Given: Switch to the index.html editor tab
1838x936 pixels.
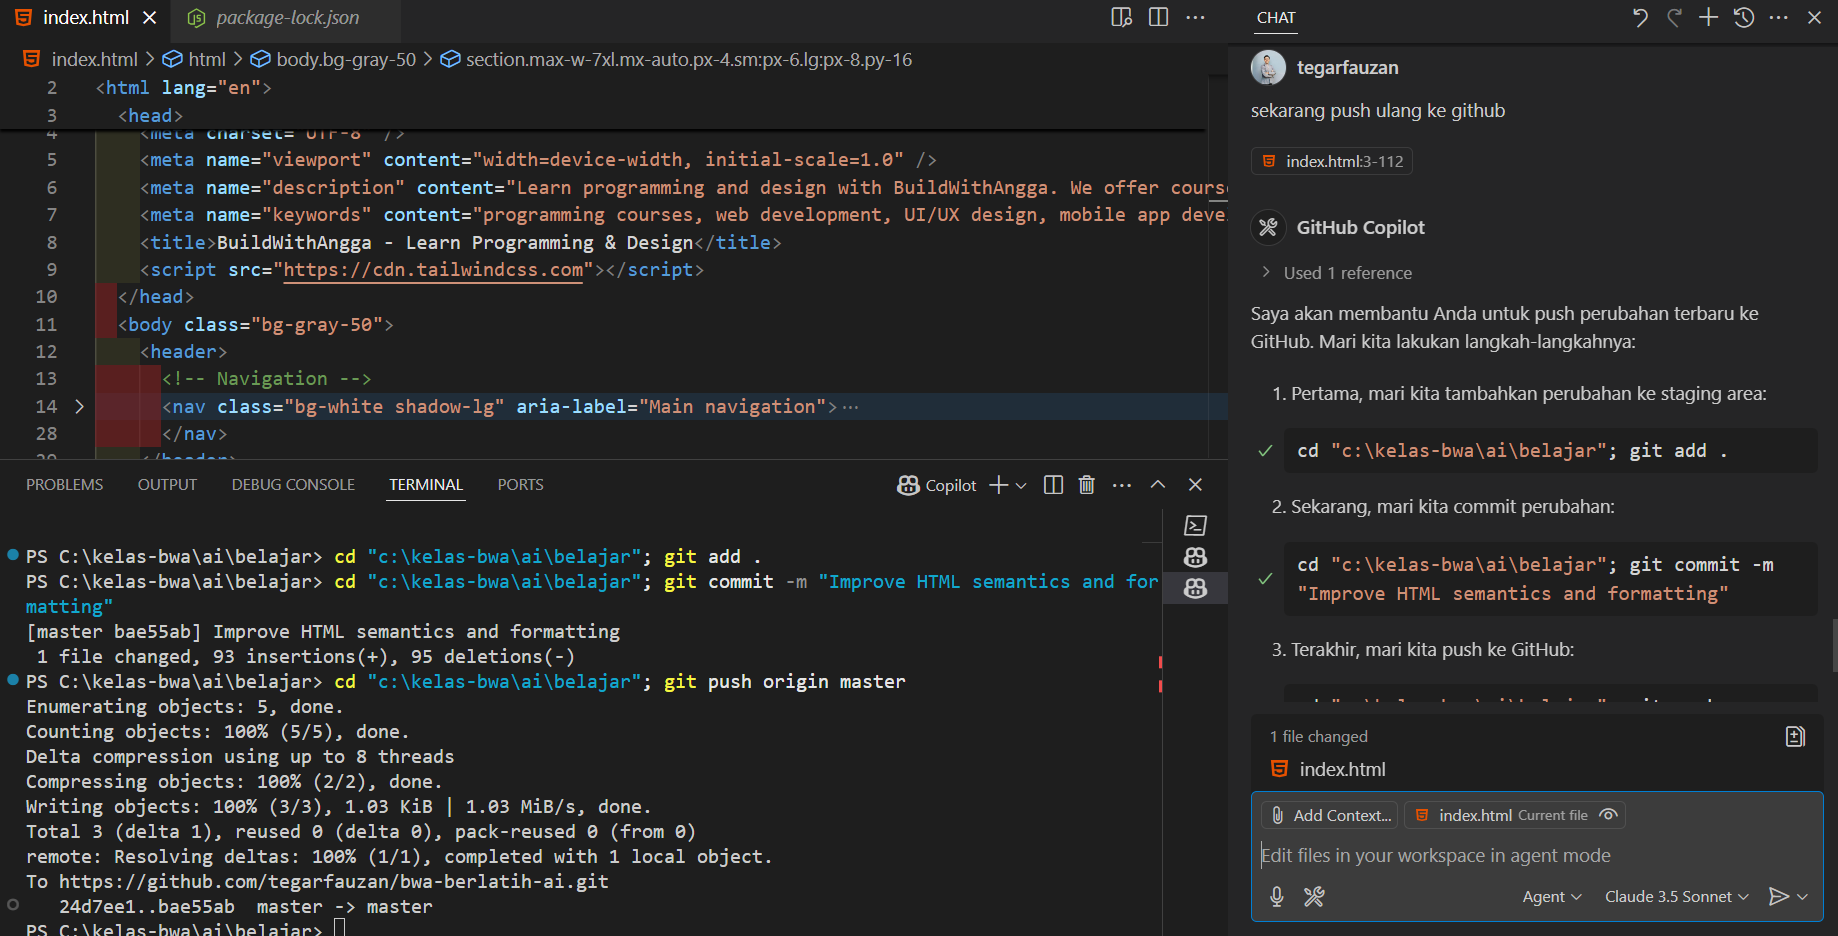Looking at the screenshot, I should [86, 18].
